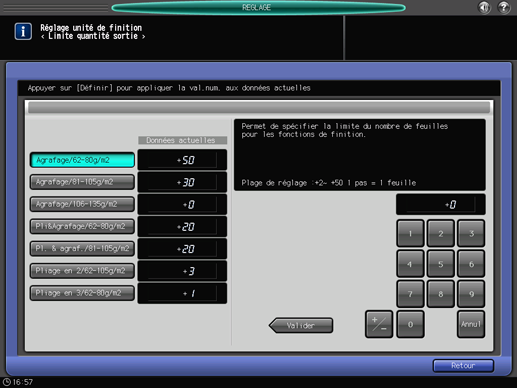This screenshot has width=517, height=388.
Task: Open the help question mark icon
Action: click(x=504, y=7)
